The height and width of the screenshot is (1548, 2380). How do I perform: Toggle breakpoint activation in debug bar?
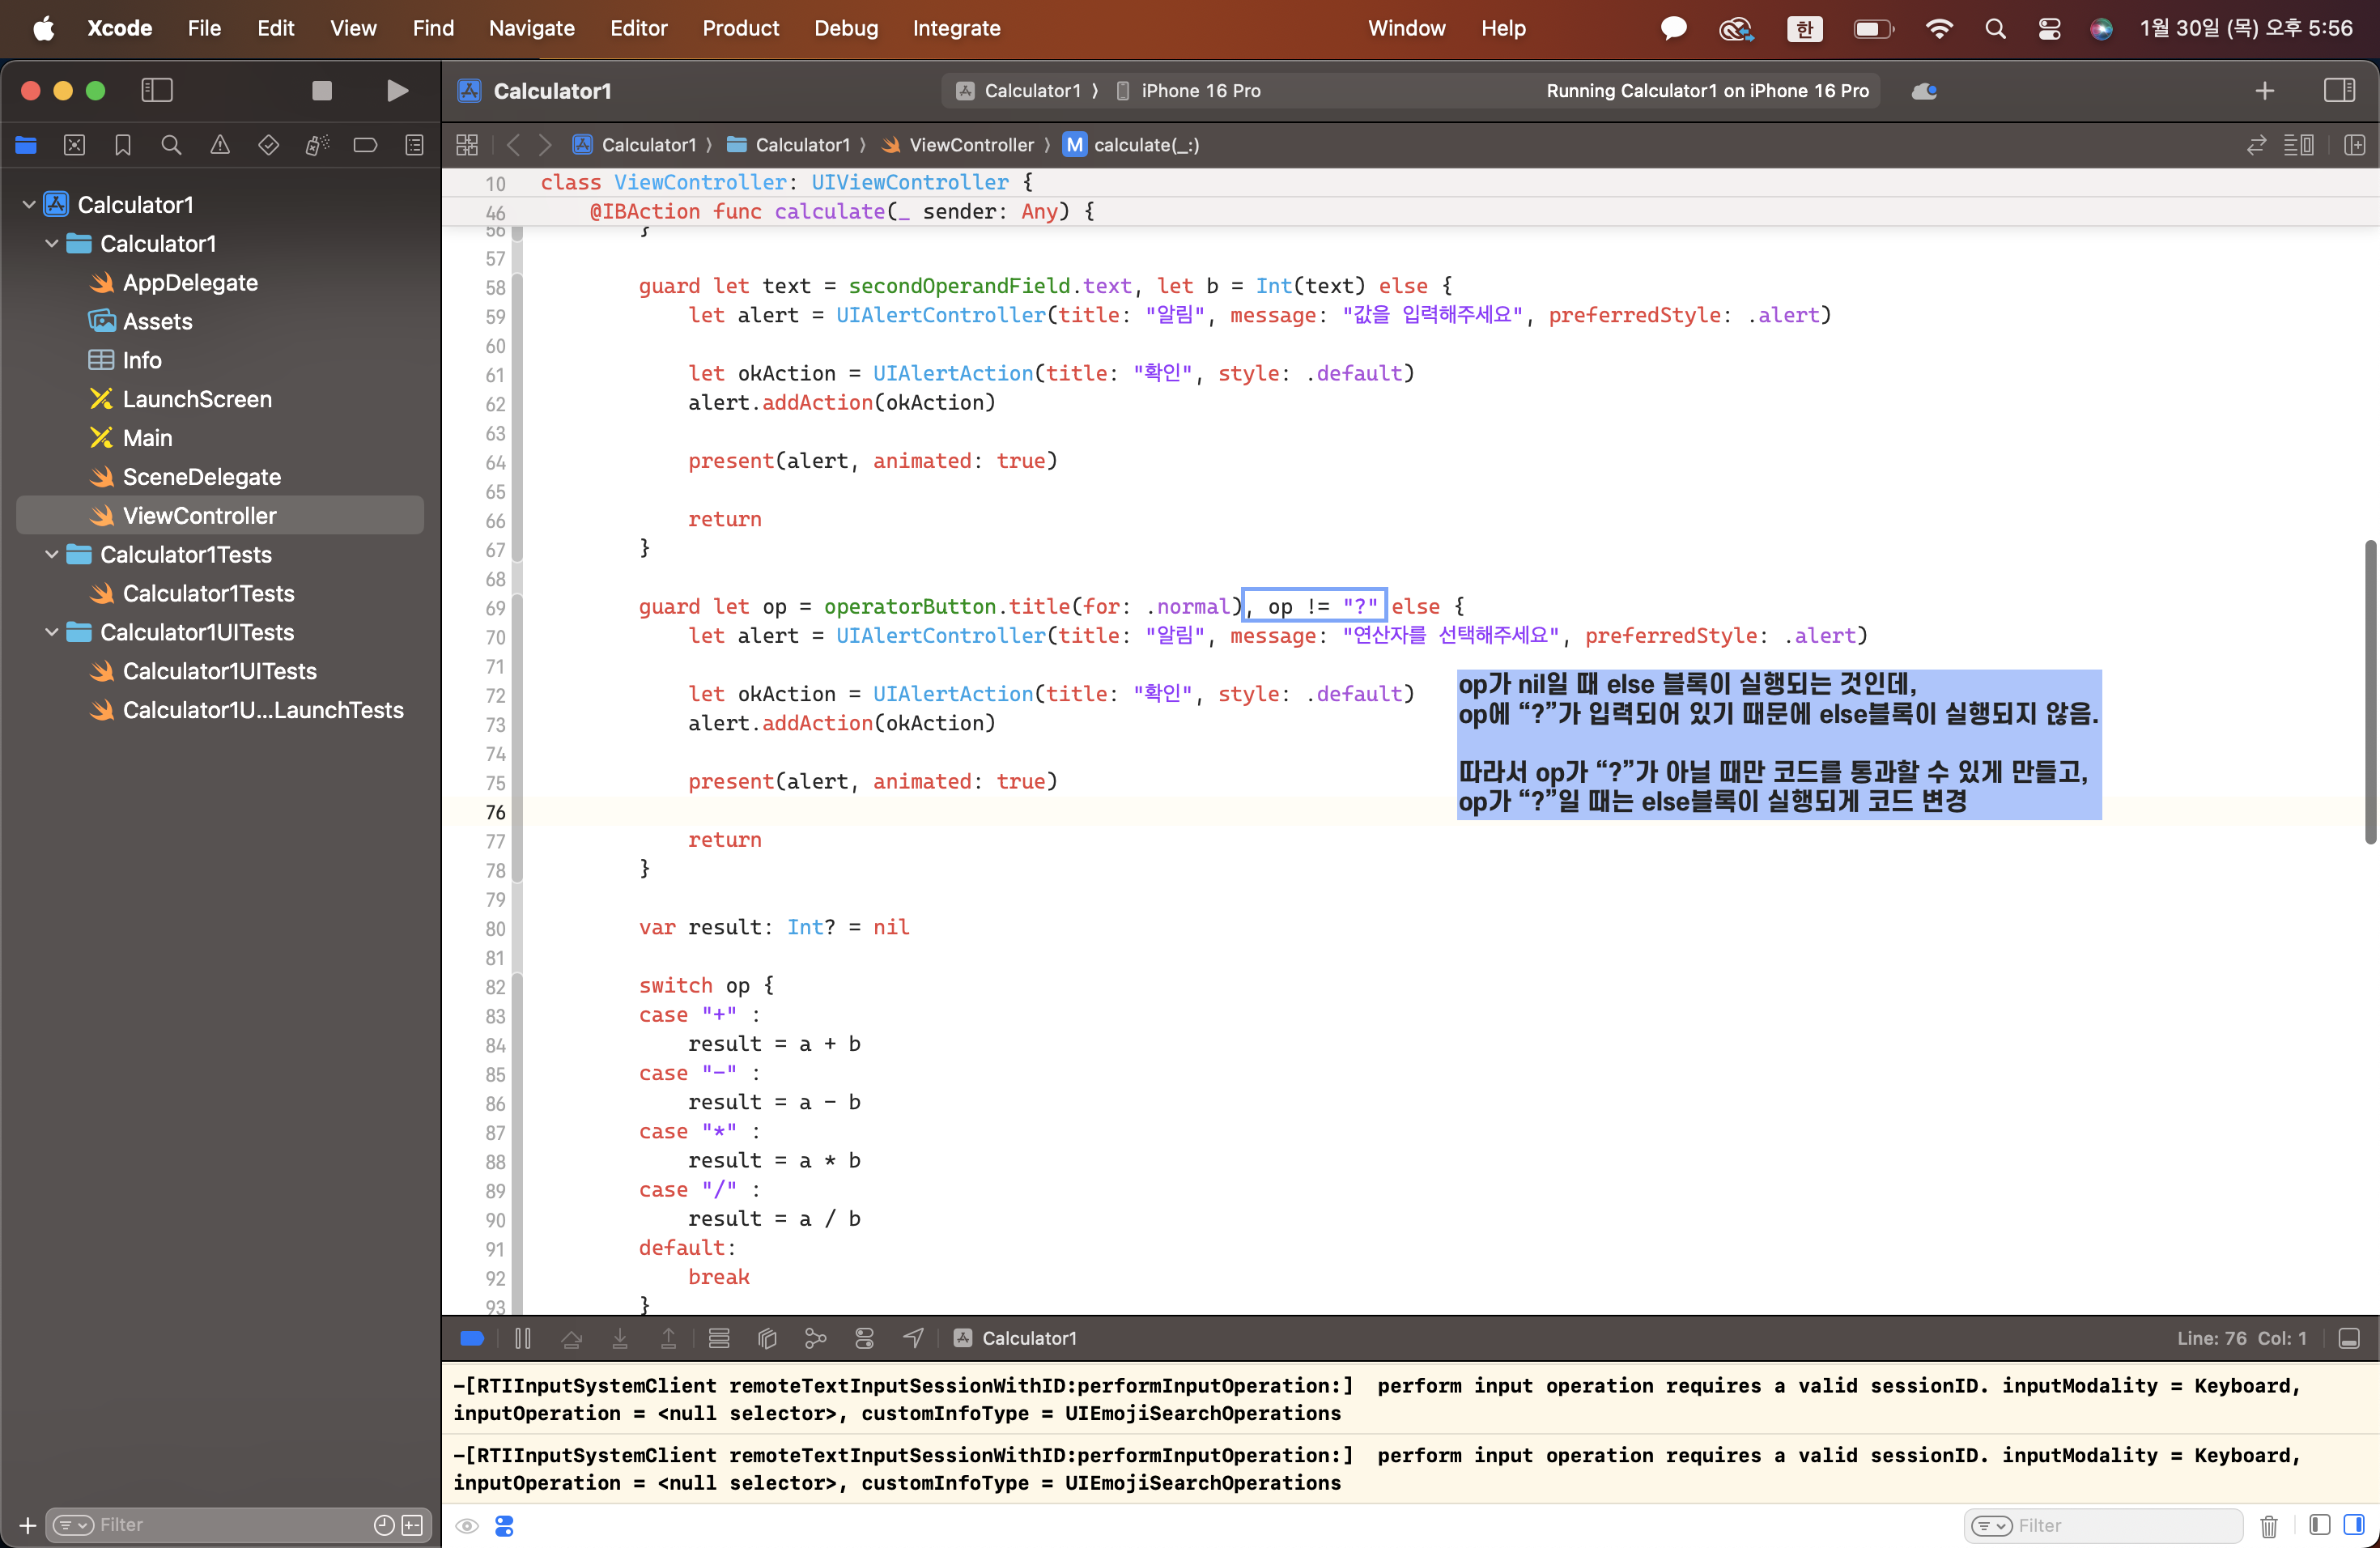[x=472, y=1338]
